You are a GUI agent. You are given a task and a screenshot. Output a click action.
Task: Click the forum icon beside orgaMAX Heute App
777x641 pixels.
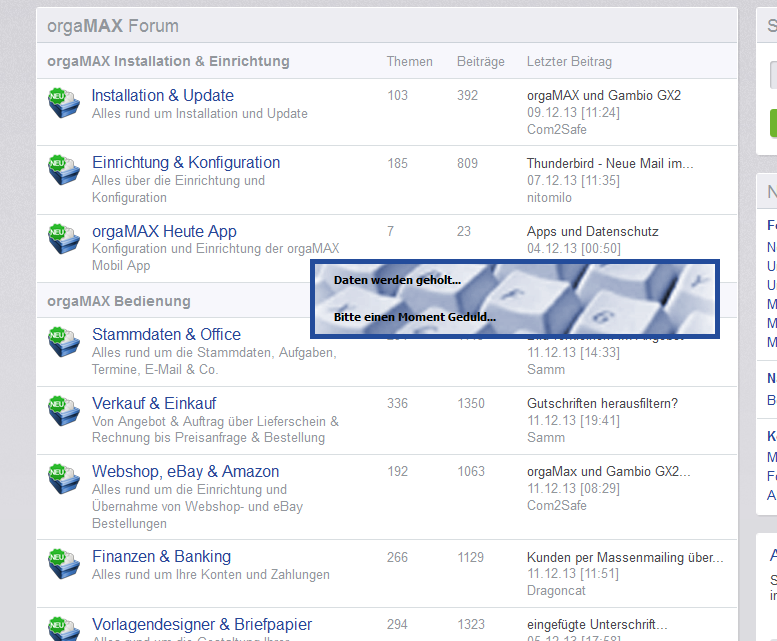(63, 238)
